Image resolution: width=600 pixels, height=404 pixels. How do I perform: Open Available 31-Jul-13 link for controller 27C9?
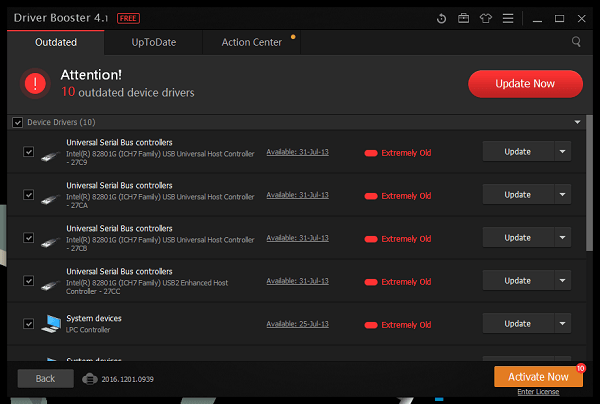coord(297,152)
